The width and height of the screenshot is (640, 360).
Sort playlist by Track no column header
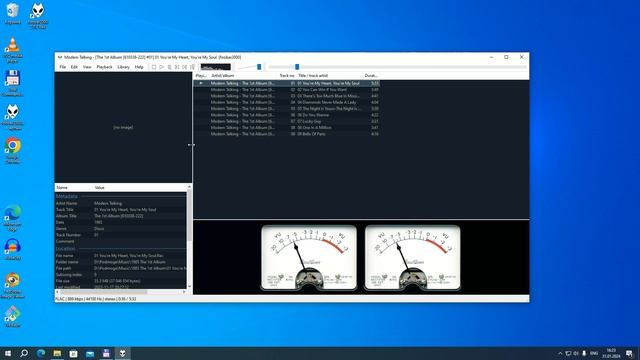click(x=287, y=76)
